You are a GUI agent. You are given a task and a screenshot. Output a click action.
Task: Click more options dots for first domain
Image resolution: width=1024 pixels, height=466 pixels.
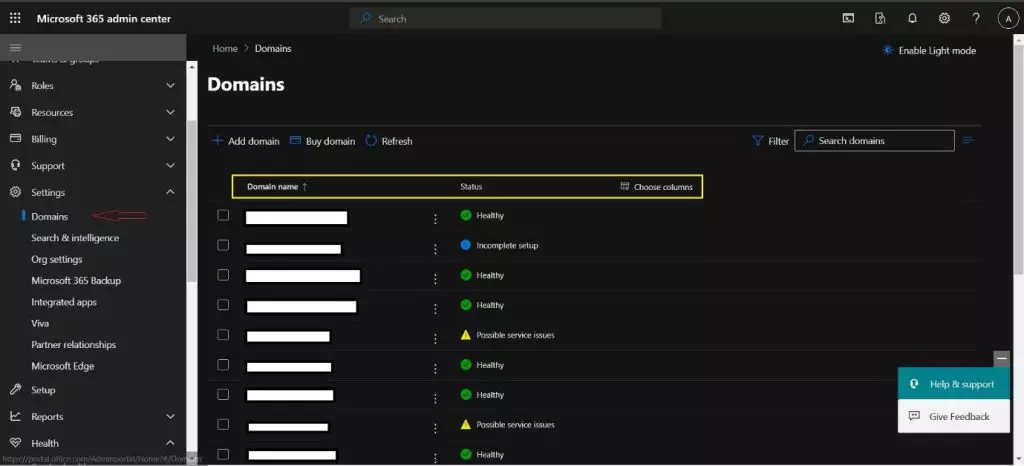[435, 219]
